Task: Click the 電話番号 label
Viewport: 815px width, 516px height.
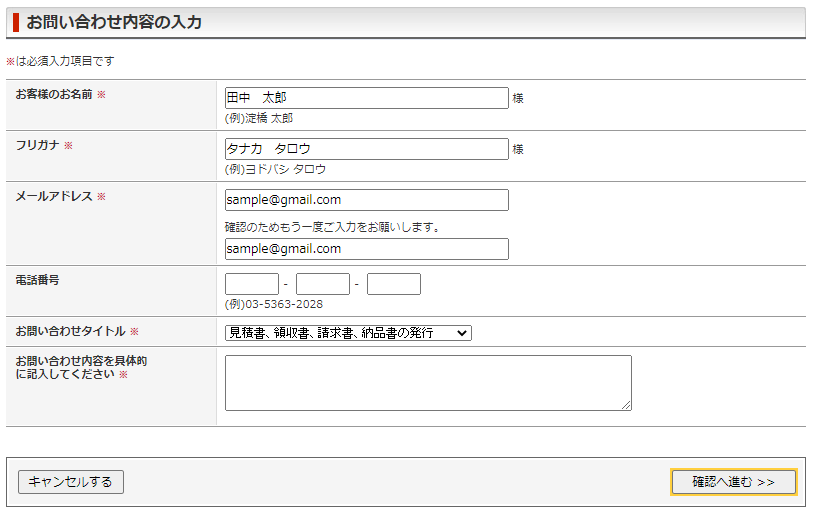Action: [x=37, y=280]
